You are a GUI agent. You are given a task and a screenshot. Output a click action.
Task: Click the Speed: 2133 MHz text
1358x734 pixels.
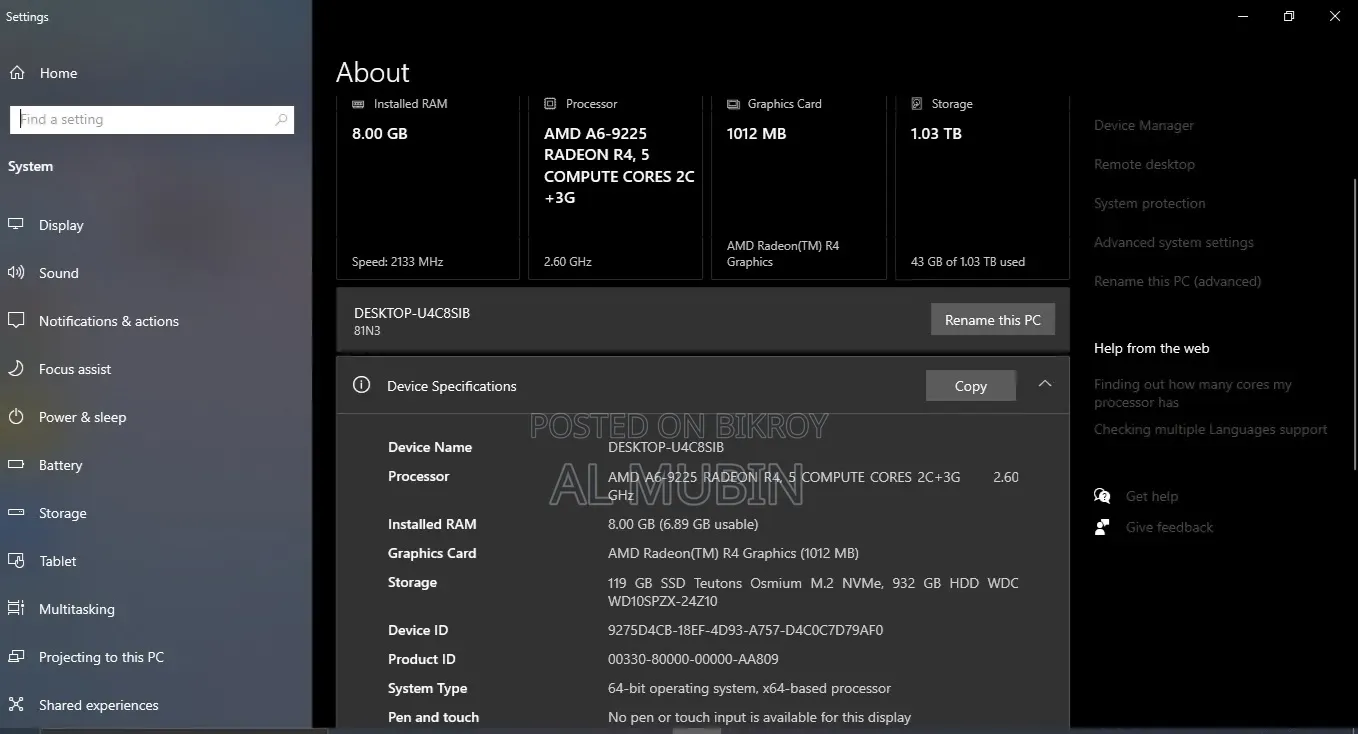click(397, 262)
